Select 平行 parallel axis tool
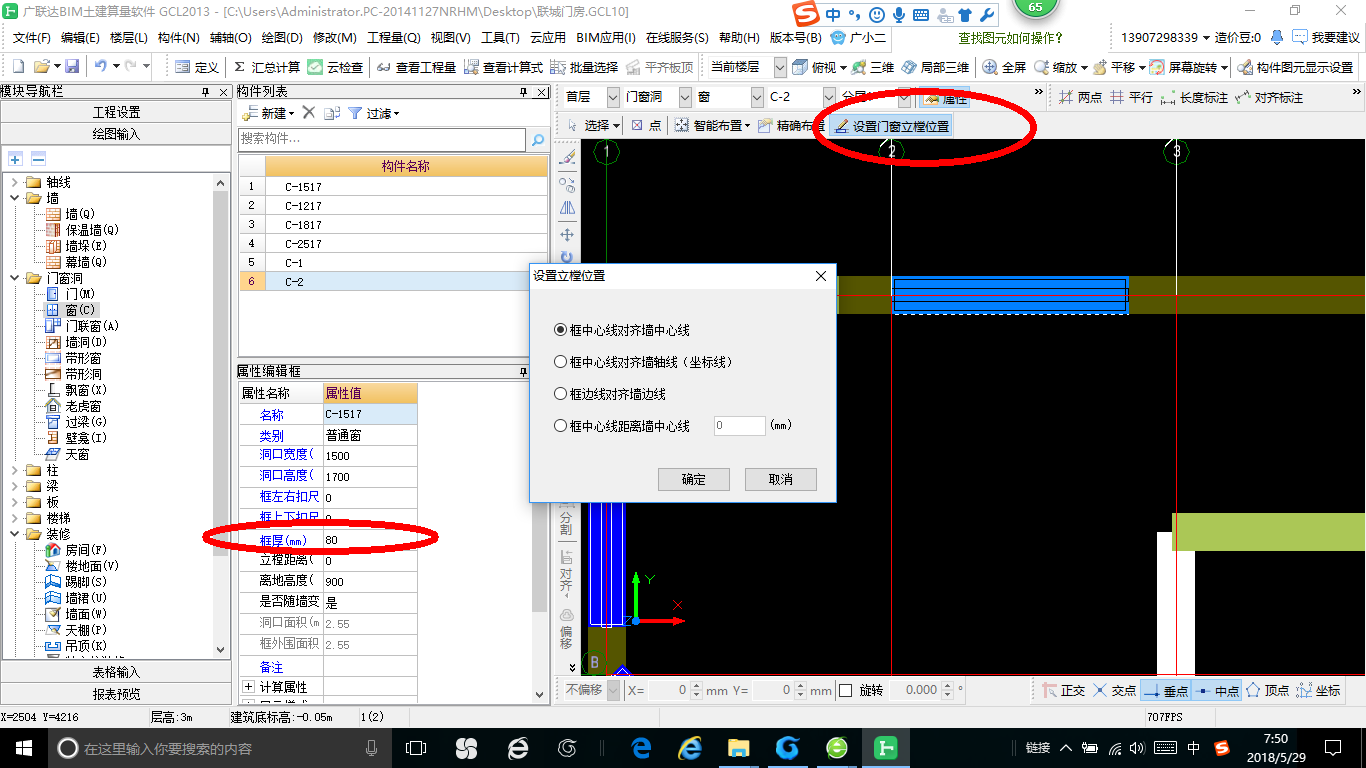This screenshot has width=1366, height=768. (x=1132, y=98)
